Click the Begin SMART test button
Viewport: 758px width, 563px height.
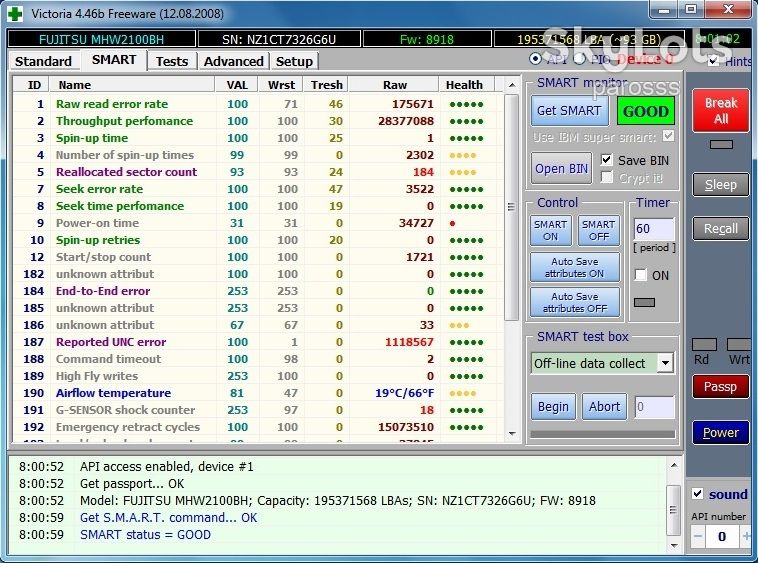[x=554, y=407]
